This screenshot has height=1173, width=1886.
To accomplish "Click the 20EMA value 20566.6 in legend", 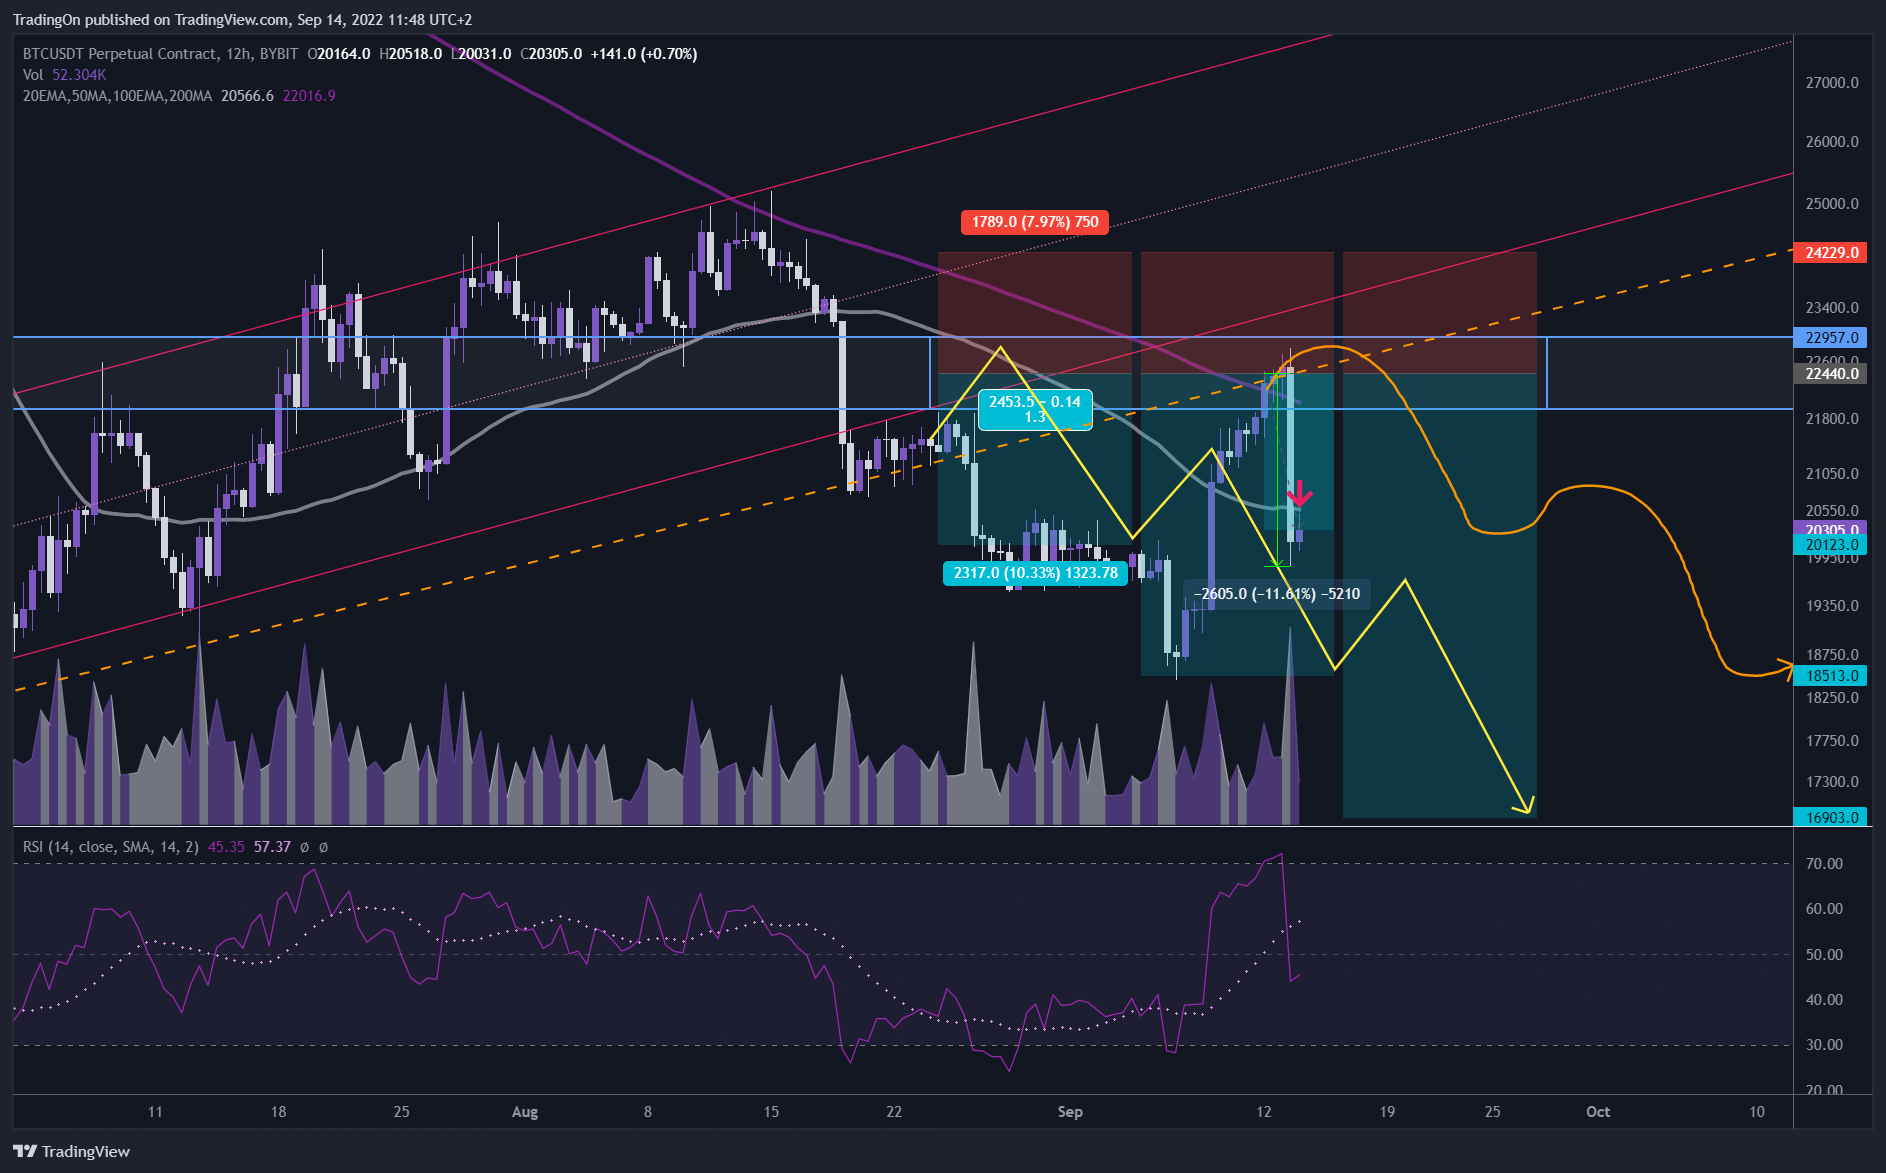I will click(x=247, y=96).
